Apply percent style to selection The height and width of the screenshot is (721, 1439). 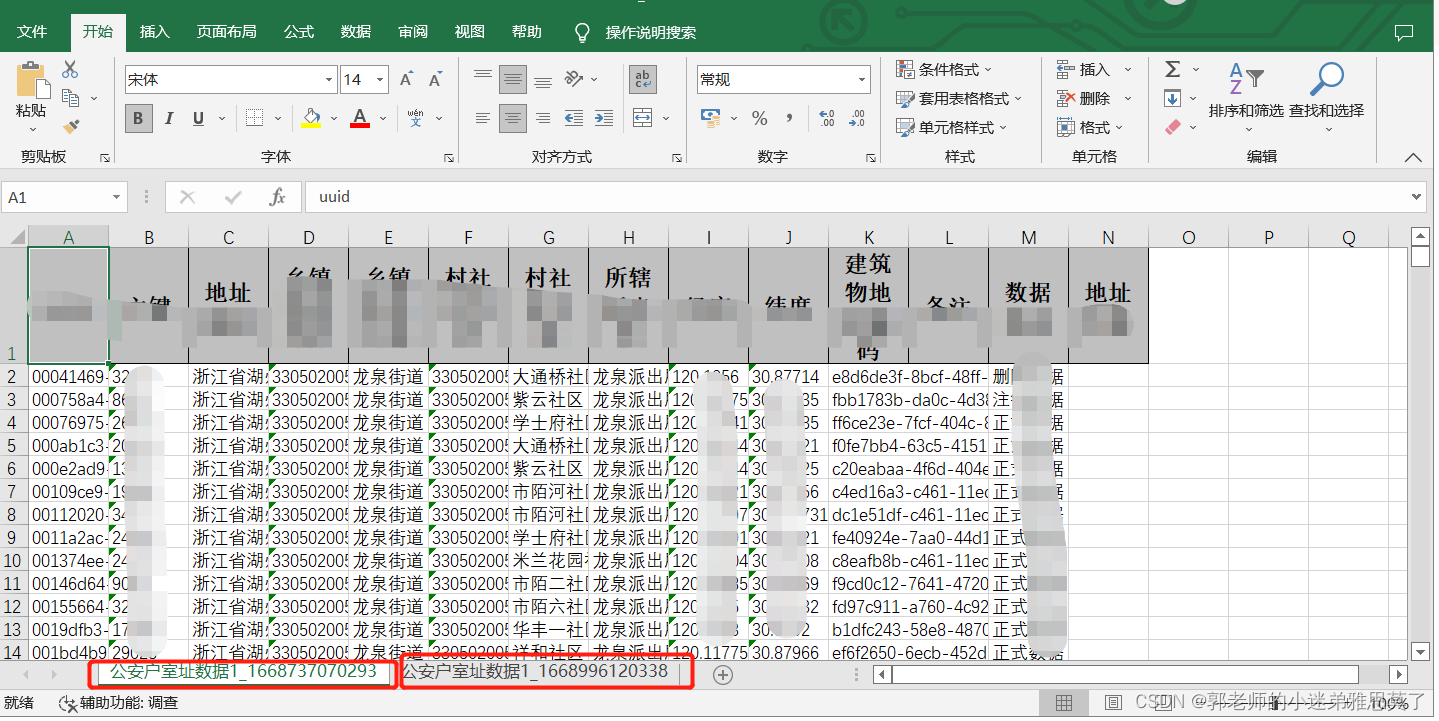coord(759,118)
